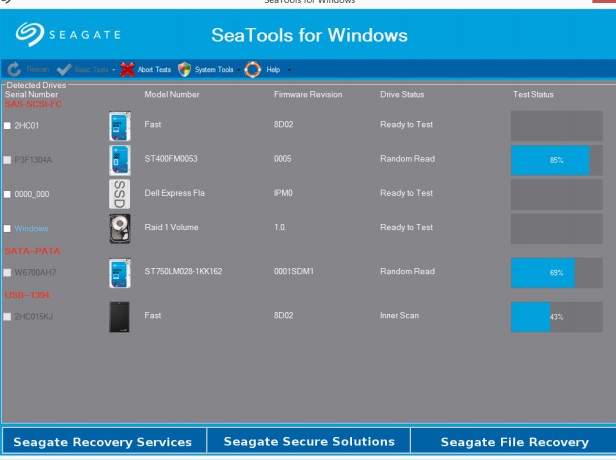Open the System Tools dropdown arrow
Image resolution: width=616 pixels, height=460 pixels.
(240, 70)
